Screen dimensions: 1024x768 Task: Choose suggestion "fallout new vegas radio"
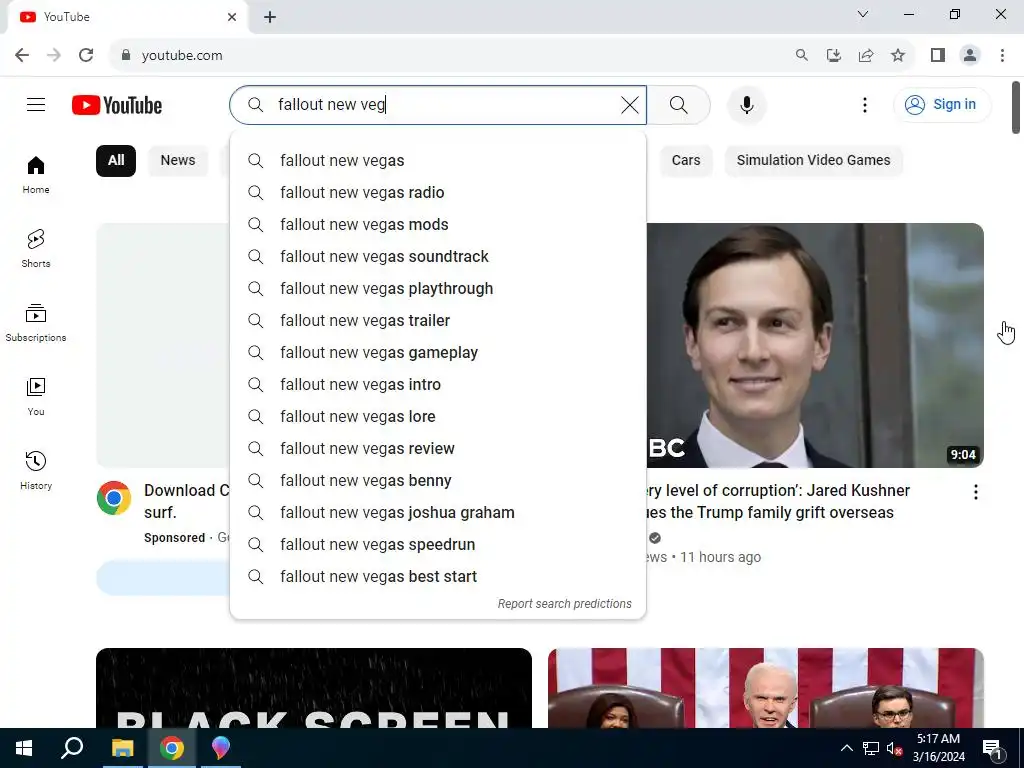[438, 193]
